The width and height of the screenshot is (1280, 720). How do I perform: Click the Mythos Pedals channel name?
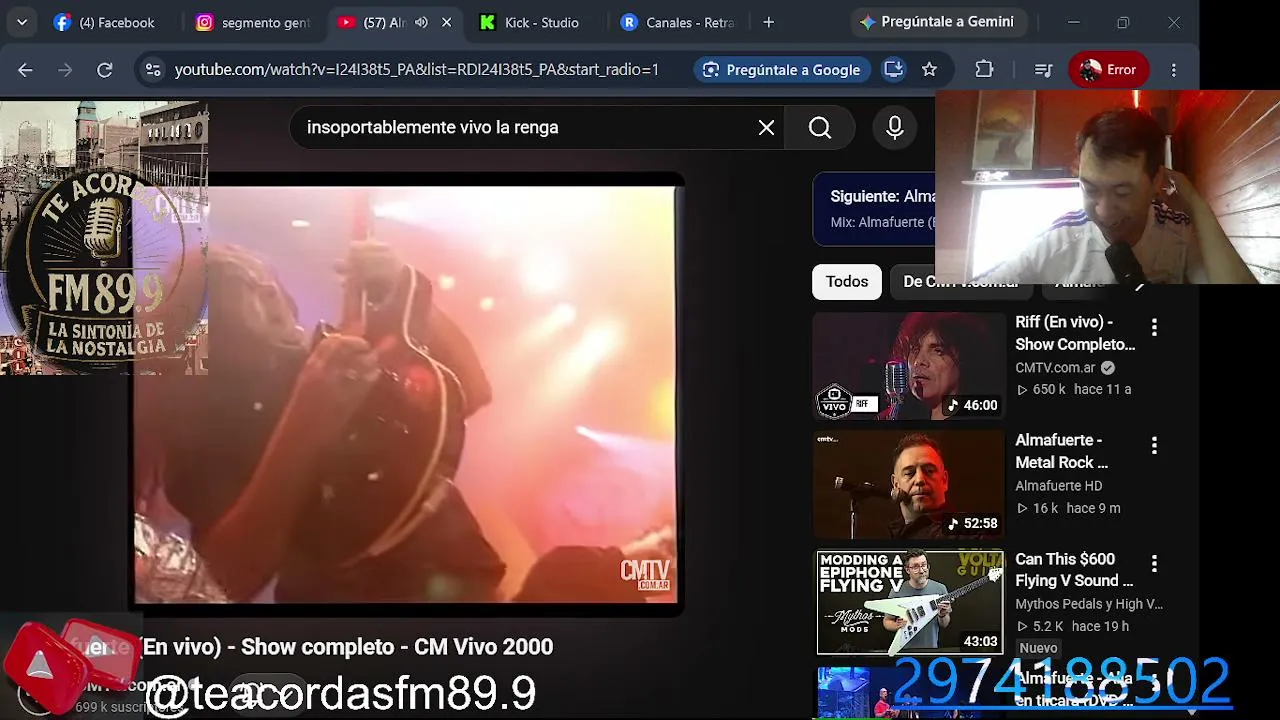[x=1089, y=604]
